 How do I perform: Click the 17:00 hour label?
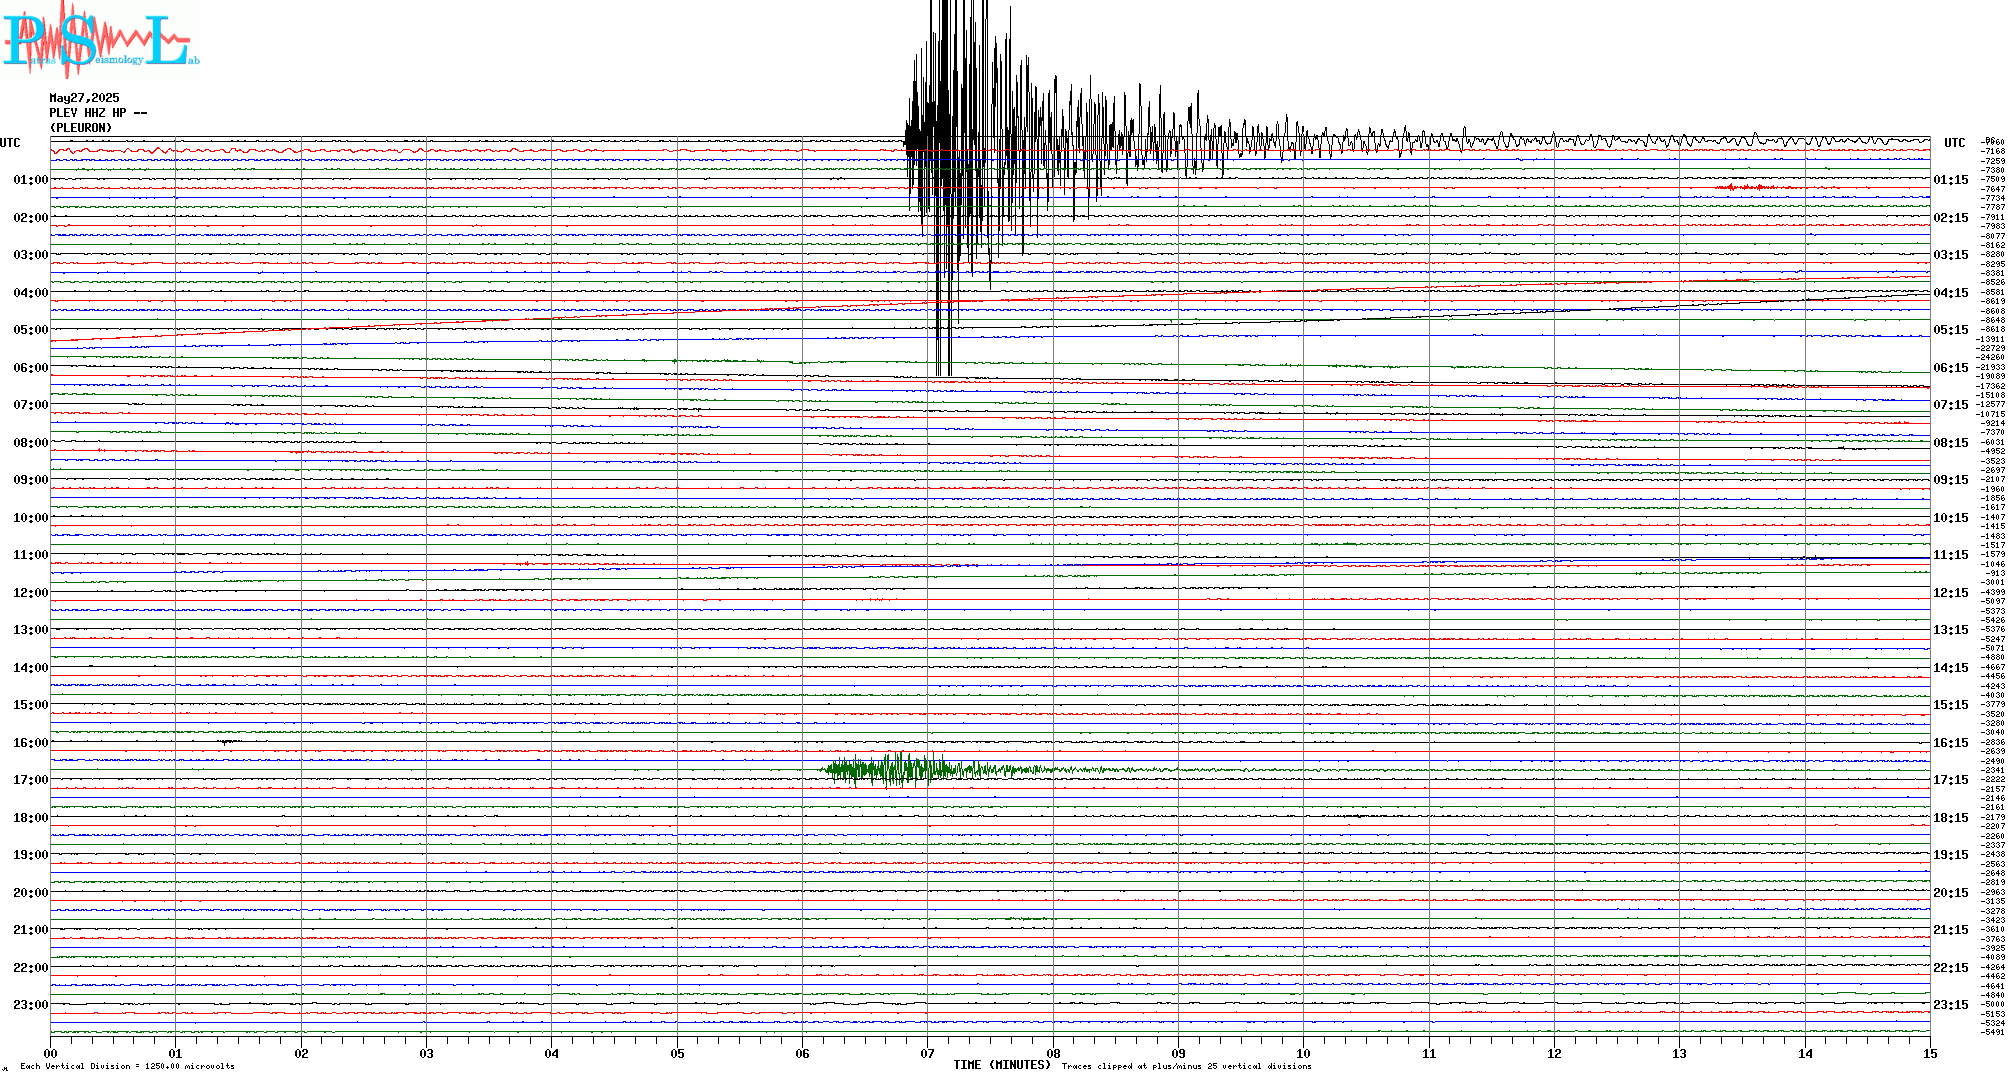click(x=30, y=780)
